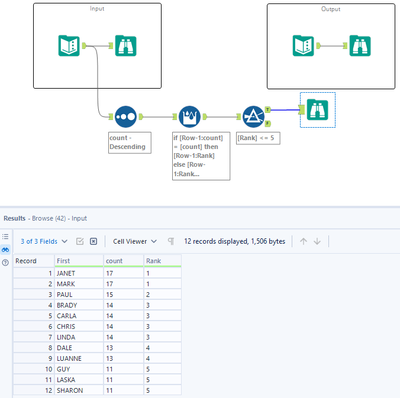Click the Filter tool False output anchor
This screenshot has height=398, width=400.
(268, 124)
